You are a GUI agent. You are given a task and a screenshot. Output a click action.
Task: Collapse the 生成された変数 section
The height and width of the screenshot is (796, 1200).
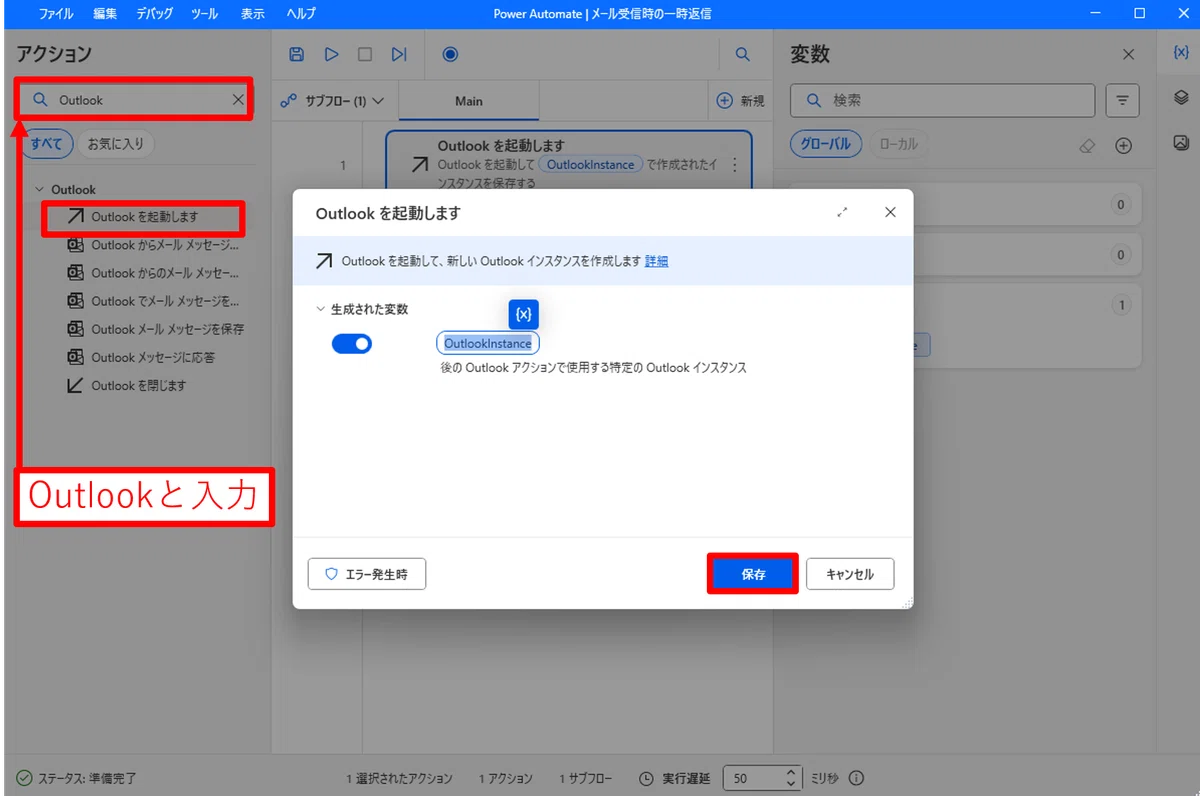click(320, 310)
